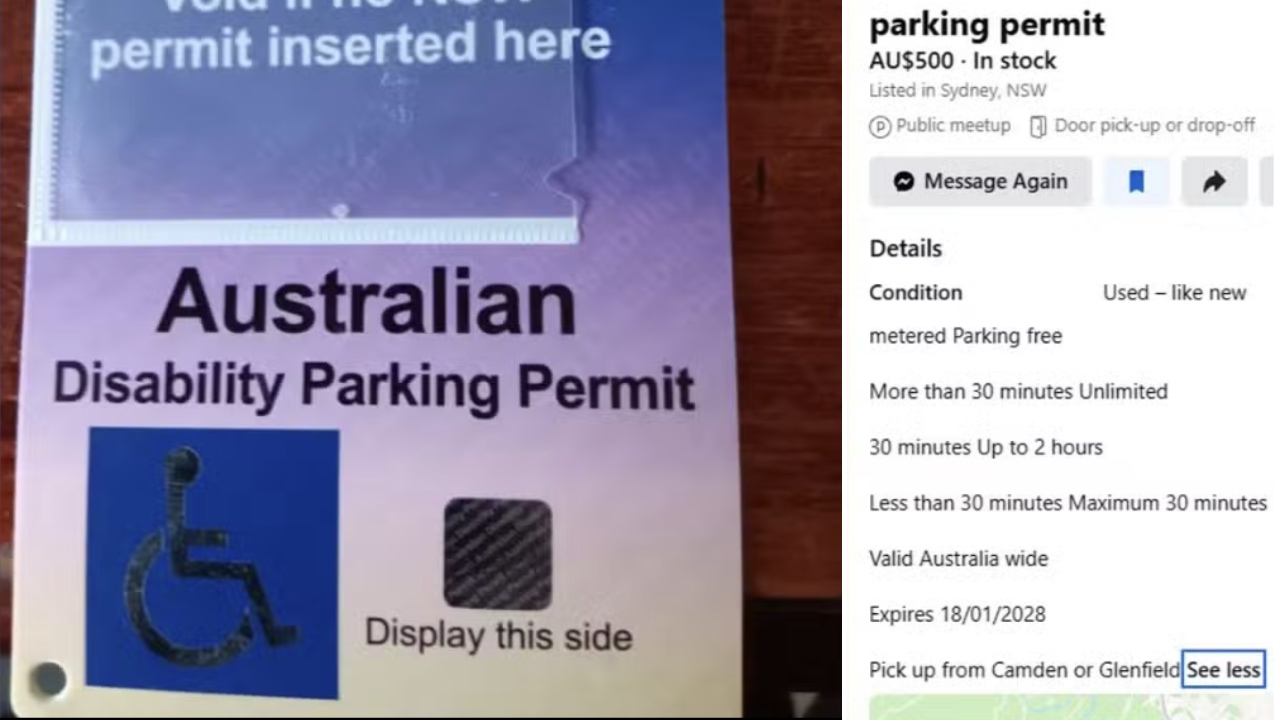The image size is (1280, 720).
Task: Click the partially hidden button beside share
Action: pos(1266,181)
